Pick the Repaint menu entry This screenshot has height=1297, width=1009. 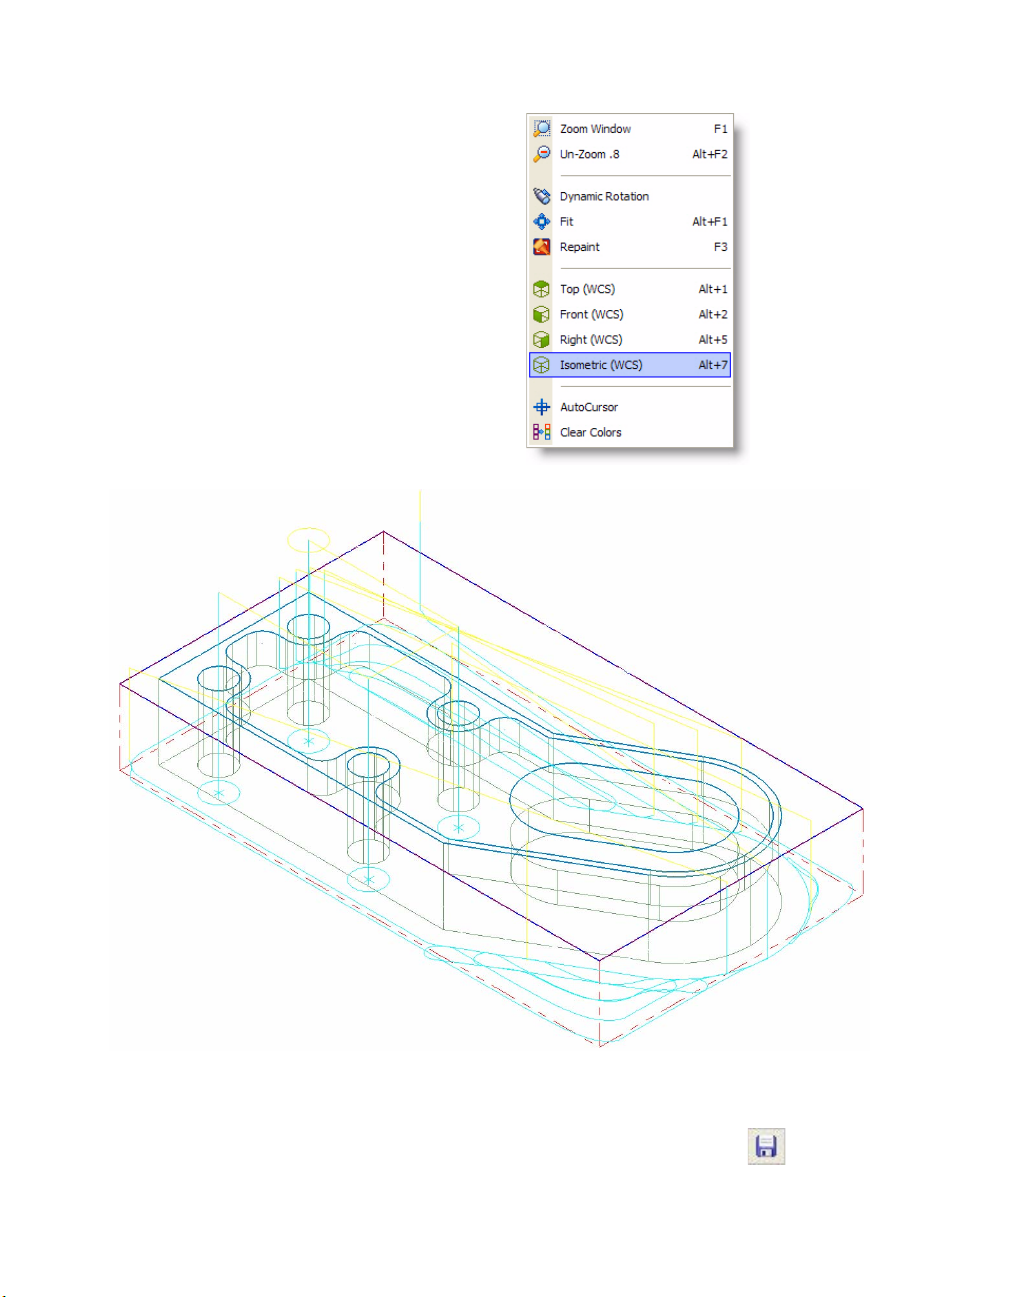click(x=580, y=247)
